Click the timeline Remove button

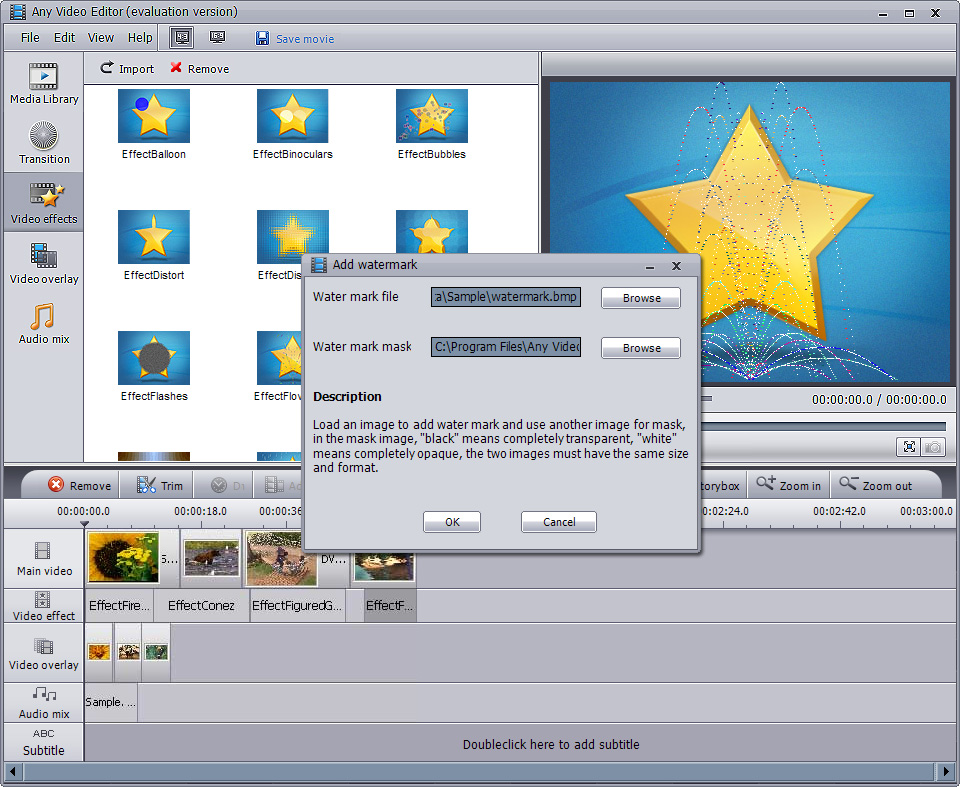point(80,485)
